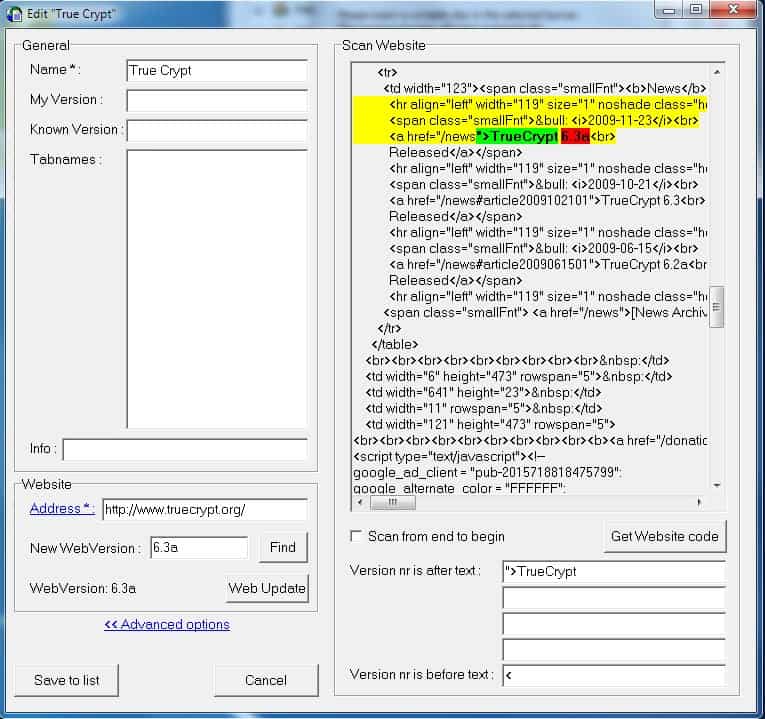Click Get Website code button
Image resolution: width=765 pixels, height=719 pixels.
(664, 537)
